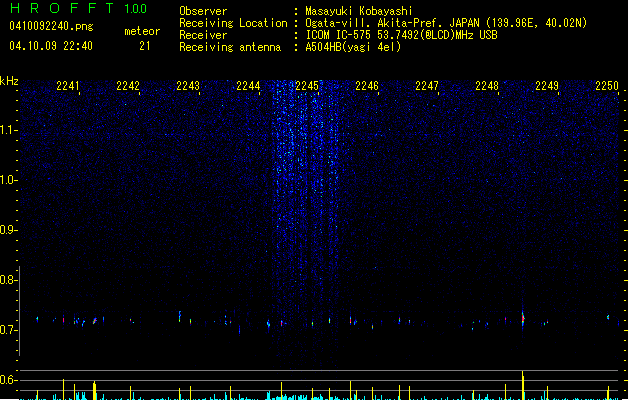Select the observer name Masayuki Kobayashi
Viewport: 629px width, 400px height.
359,11
